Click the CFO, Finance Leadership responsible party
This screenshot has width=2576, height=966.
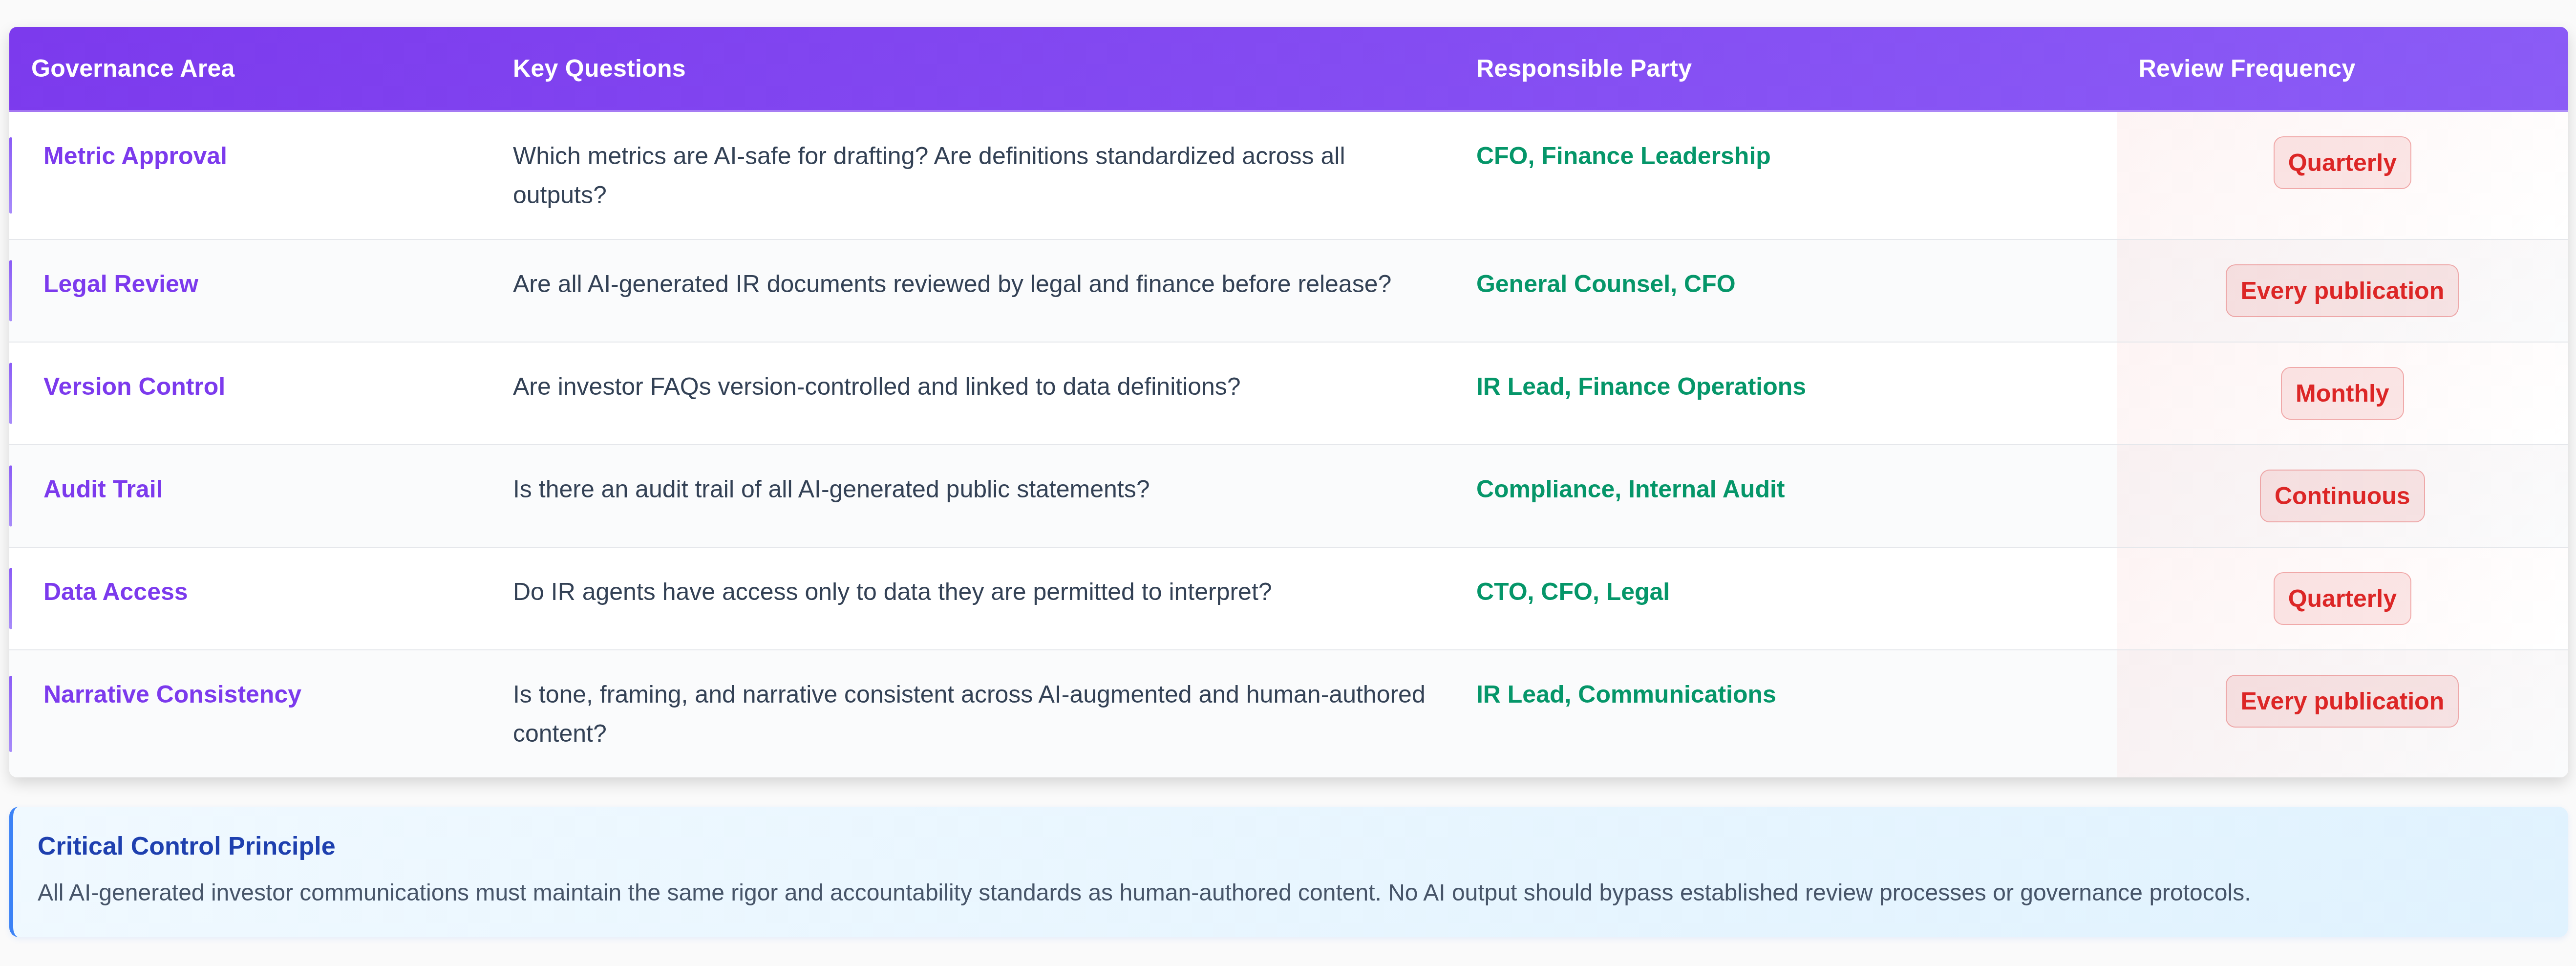pyautogui.click(x=1622, y=156)
